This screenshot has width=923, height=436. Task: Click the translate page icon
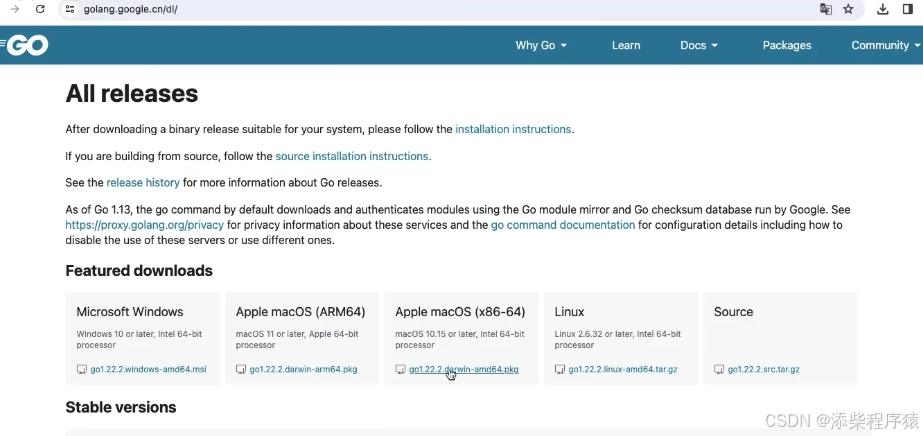click(x=826, y=9)
